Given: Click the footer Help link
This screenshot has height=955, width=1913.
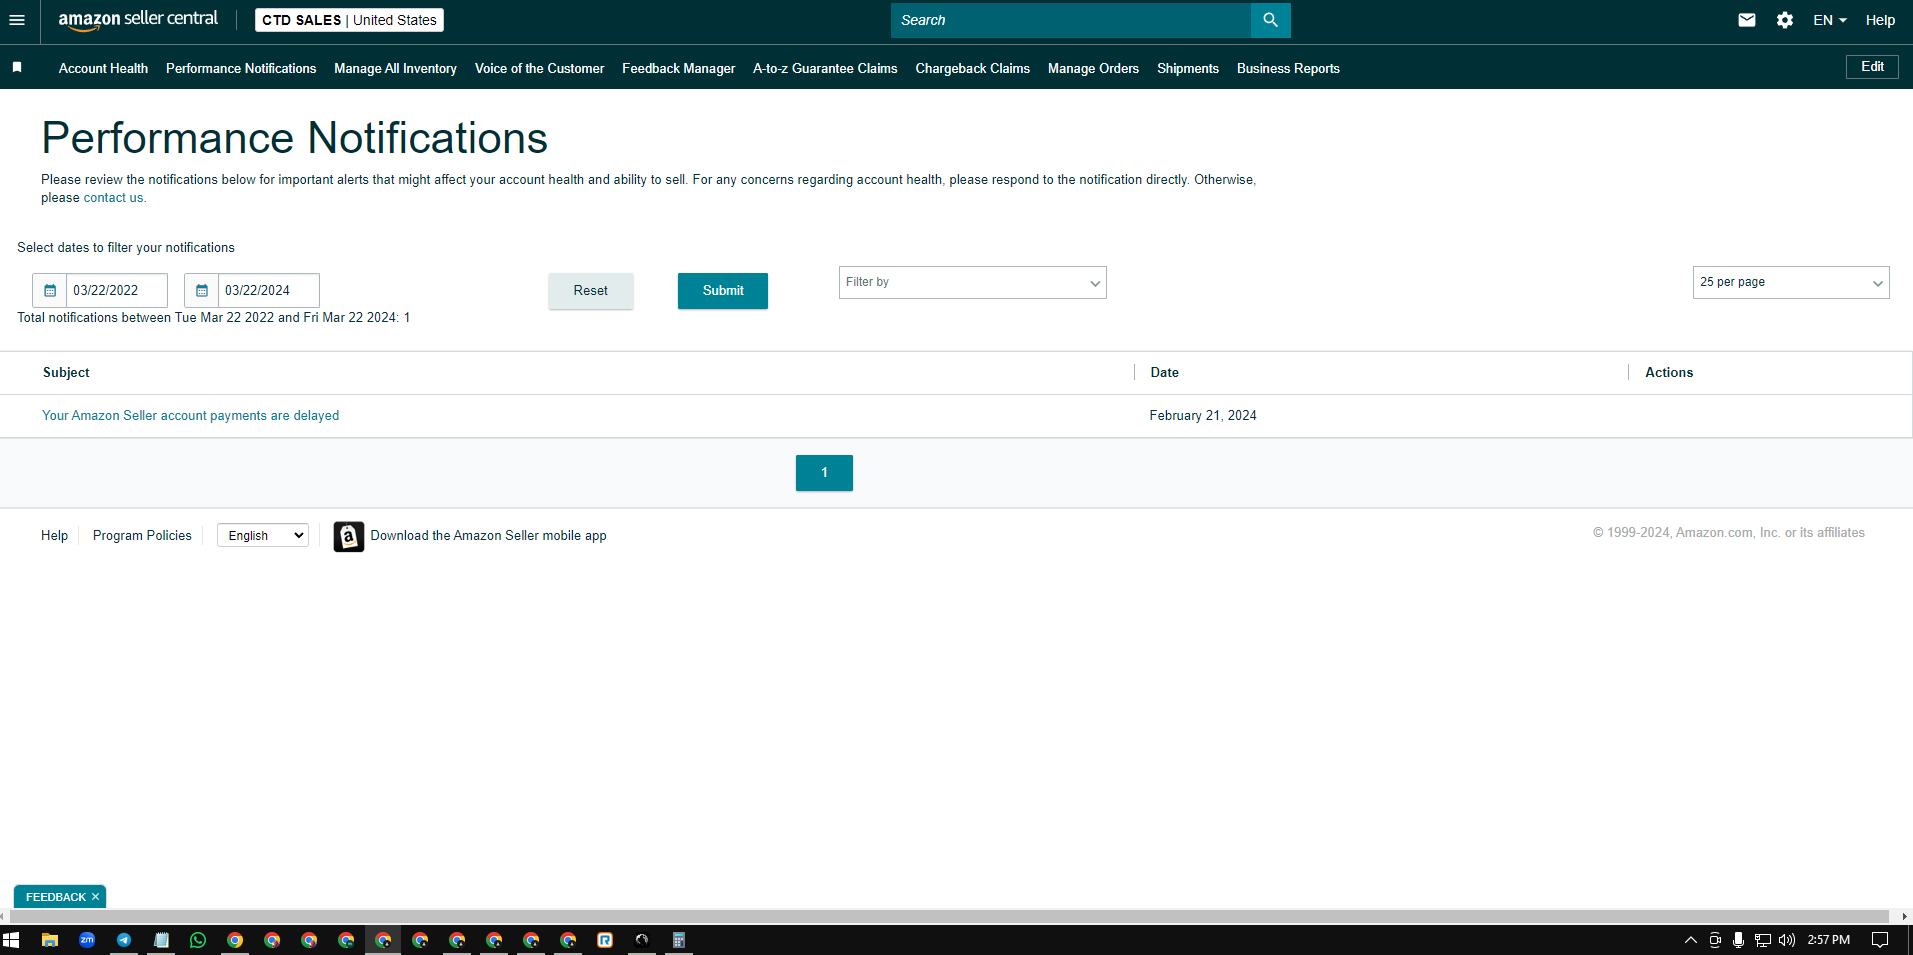Looking at the screenshot, I should [54, 536].
